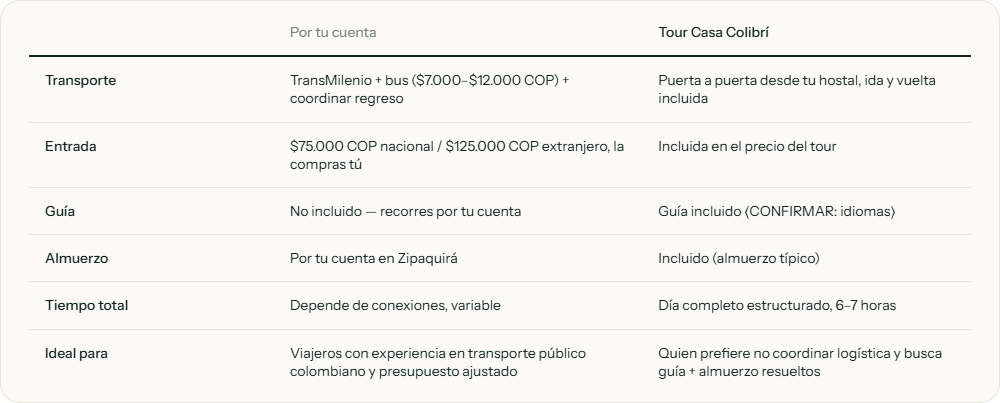
Task: Select 'Día completo estructurado, 6–7 horas' cell
Action: pos(777,305)
